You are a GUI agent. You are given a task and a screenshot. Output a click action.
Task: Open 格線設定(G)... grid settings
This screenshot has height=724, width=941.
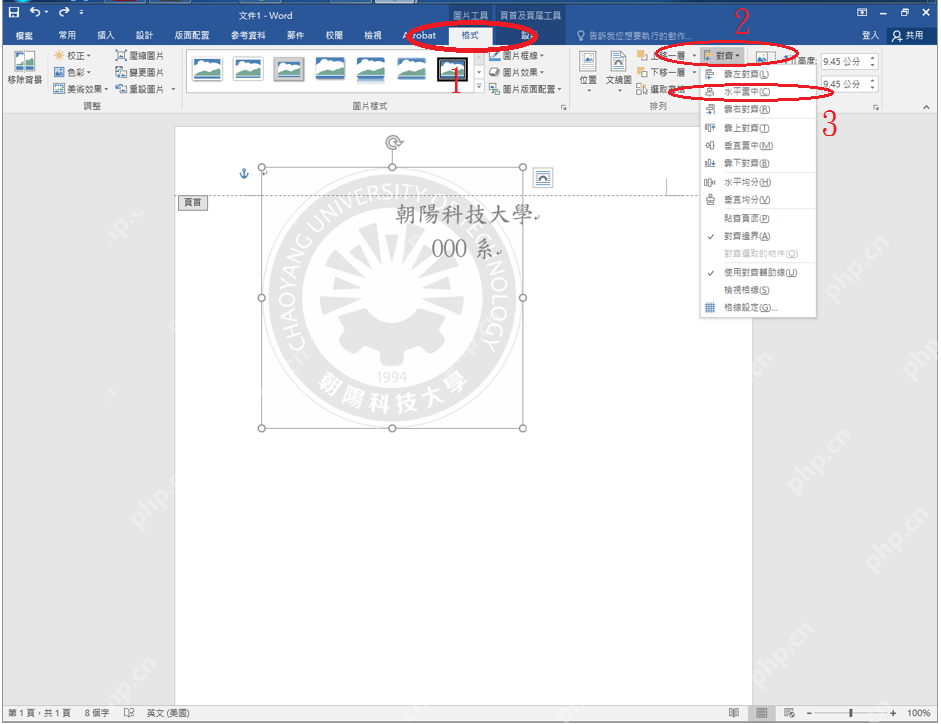[758, 307]
